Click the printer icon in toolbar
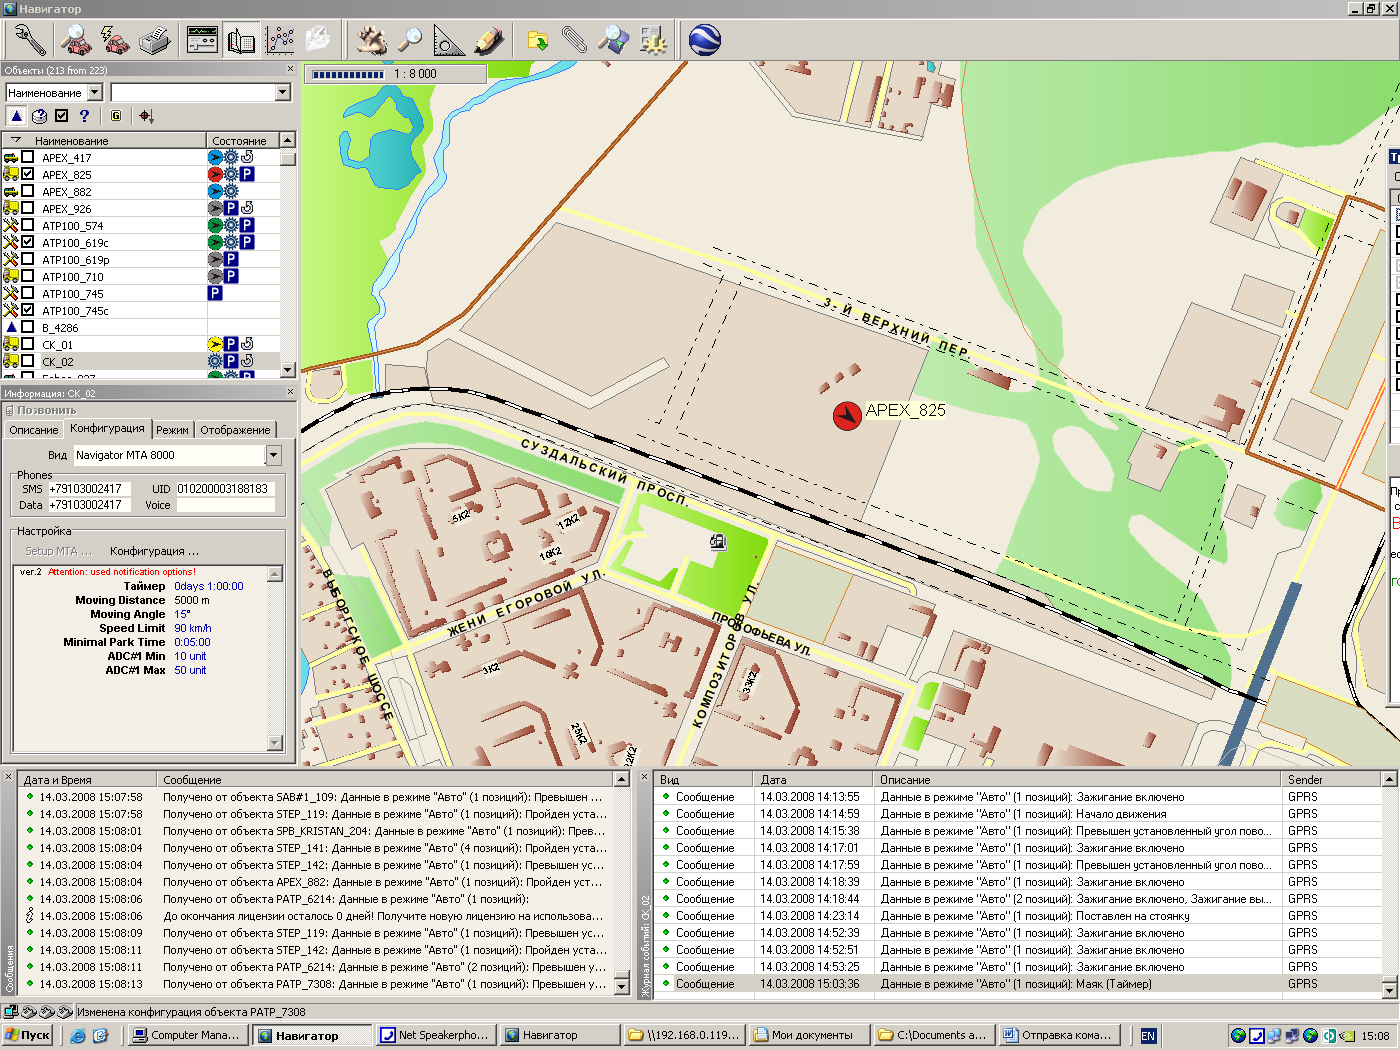Viewport: 1400px width, 1050px height. coord(155,40)
